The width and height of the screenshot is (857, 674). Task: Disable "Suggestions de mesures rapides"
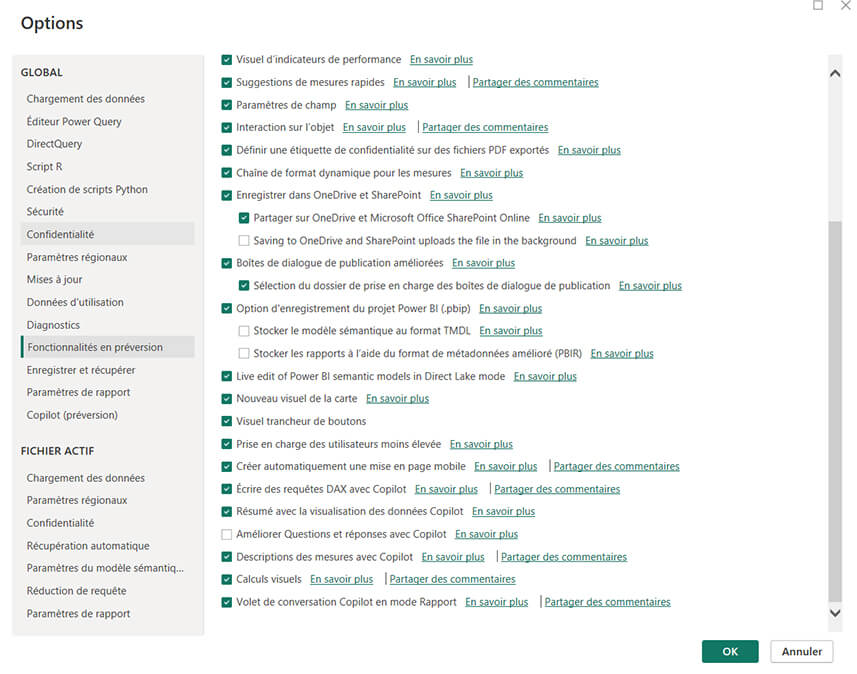pyautogui.click(x=225, y=82)
